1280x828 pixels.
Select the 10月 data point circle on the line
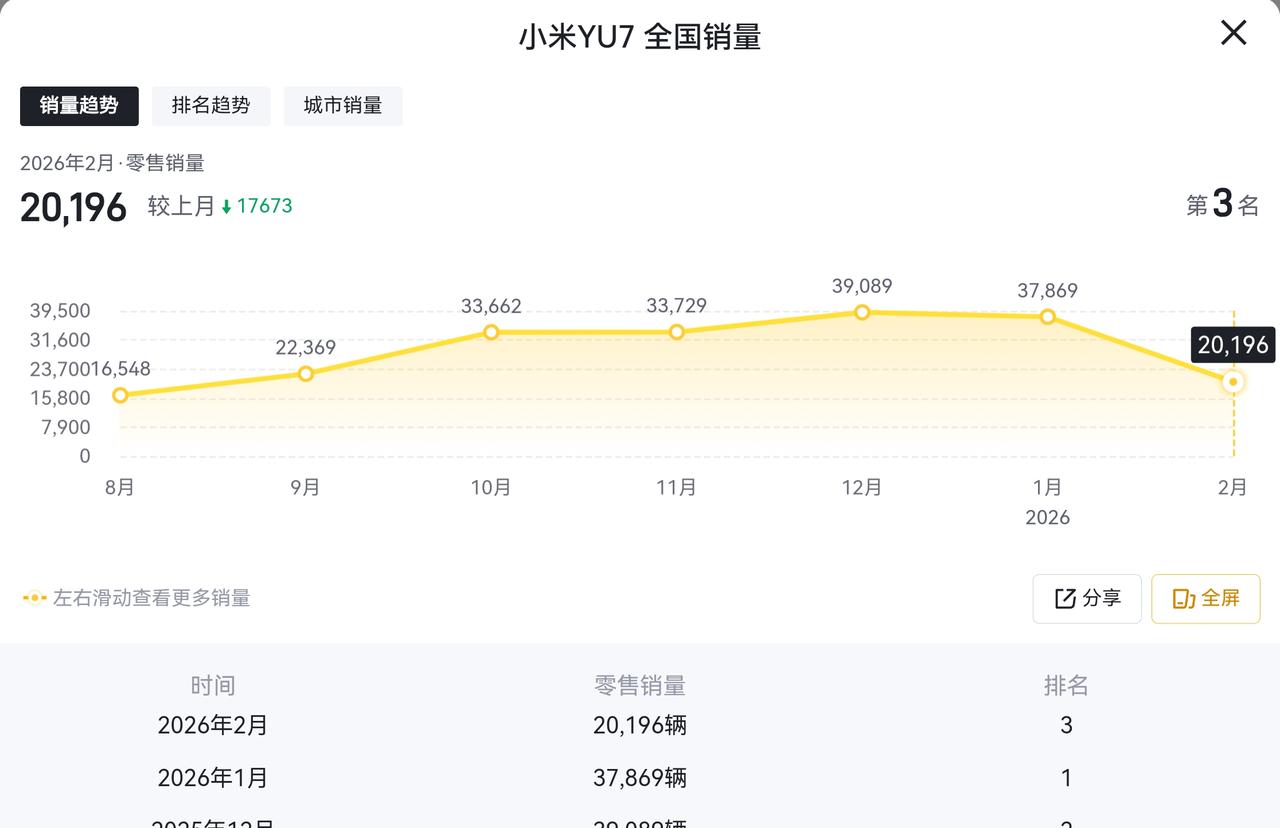pos(491,332)
